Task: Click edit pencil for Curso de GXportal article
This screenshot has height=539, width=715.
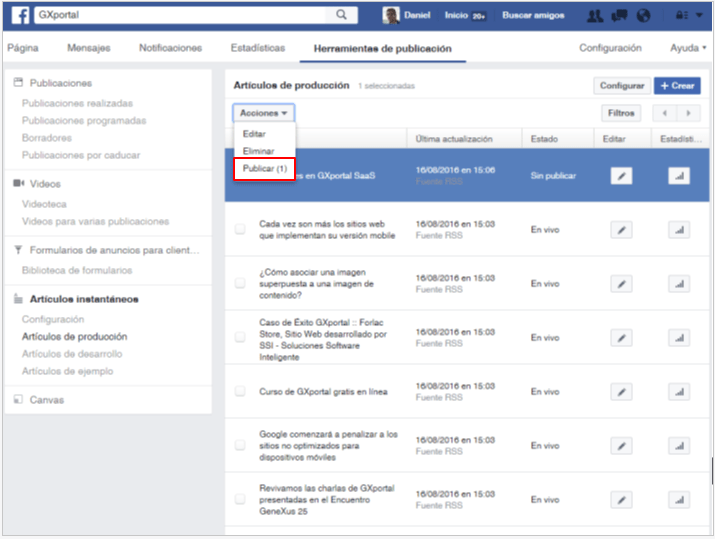Action: point(621,392)
